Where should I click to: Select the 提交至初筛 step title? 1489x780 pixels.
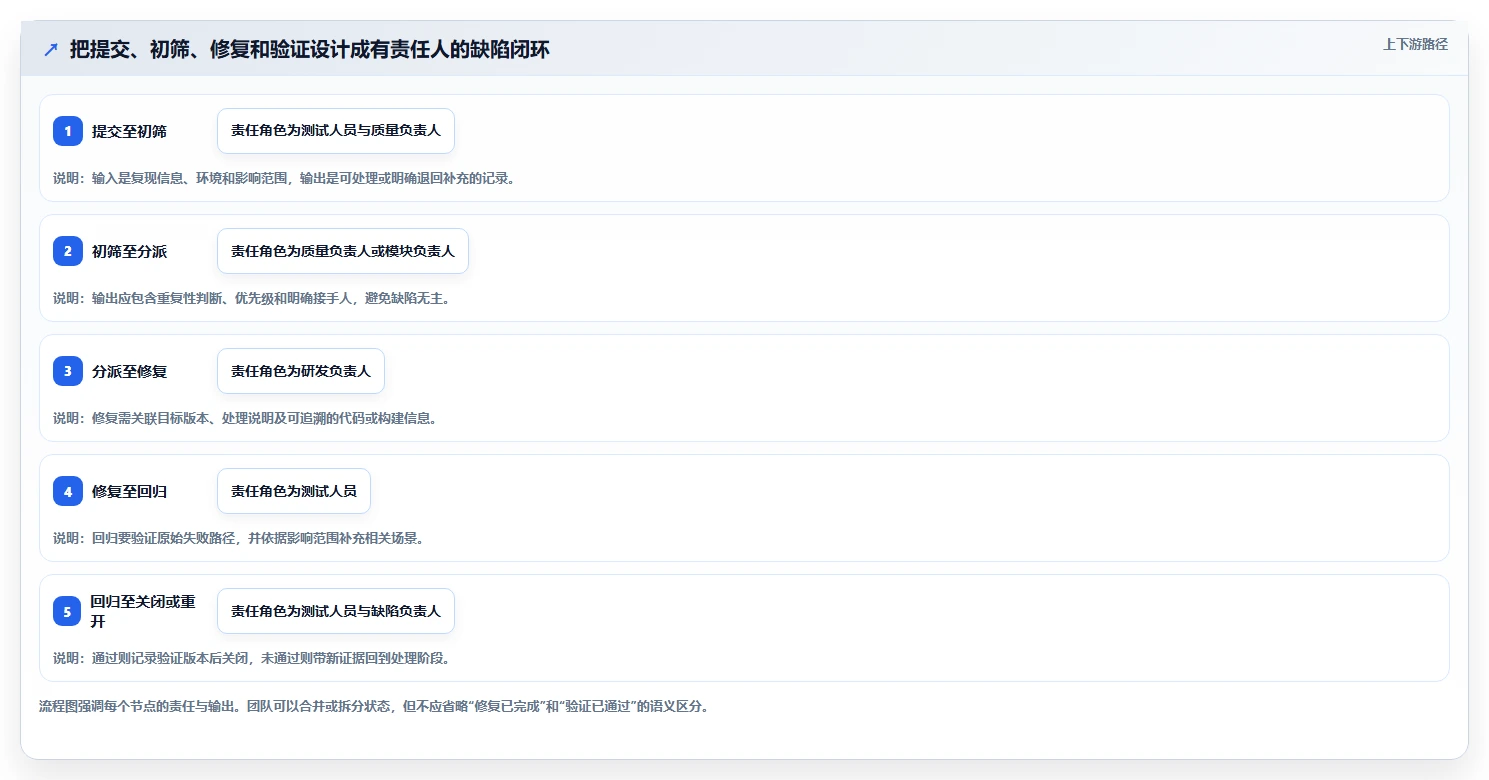tap(130, 131)
